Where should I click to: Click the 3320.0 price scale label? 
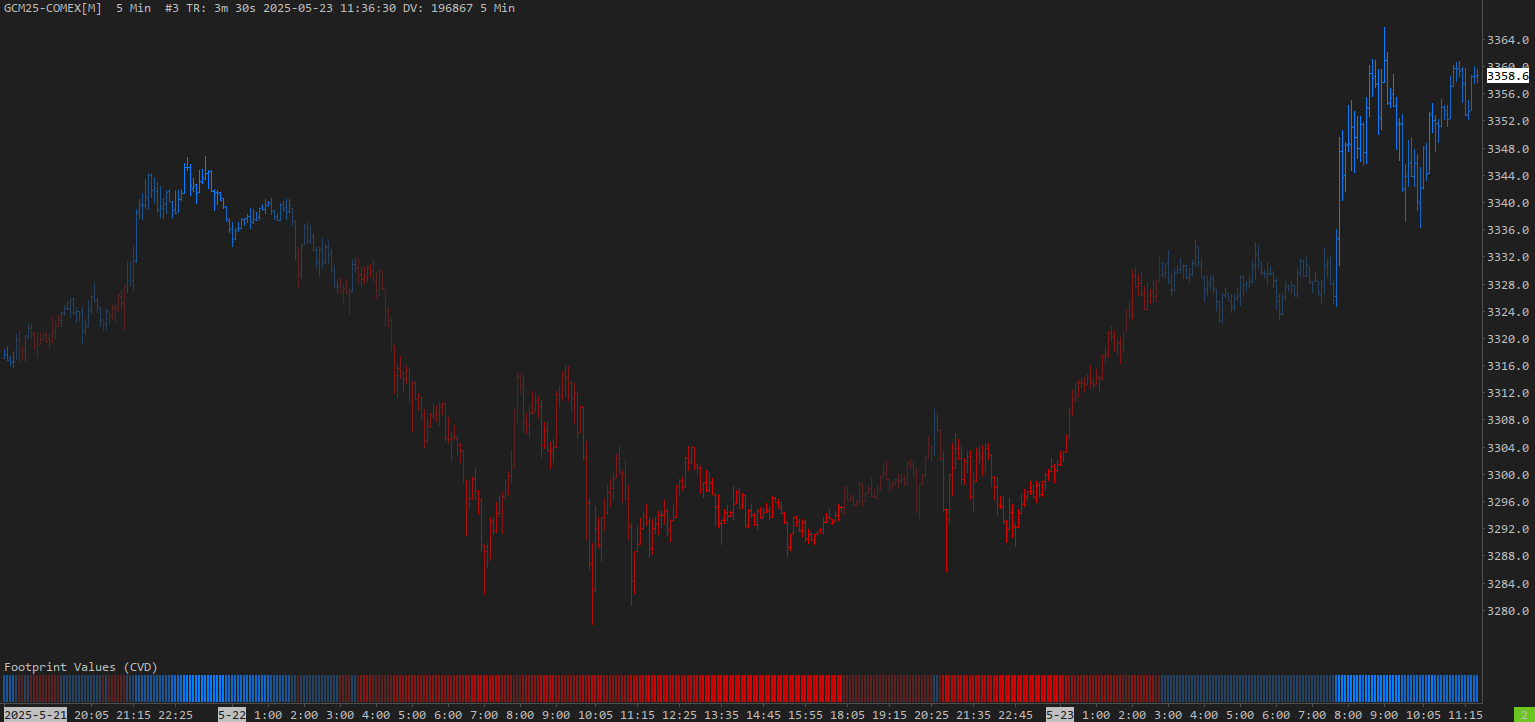point(1508,339)
